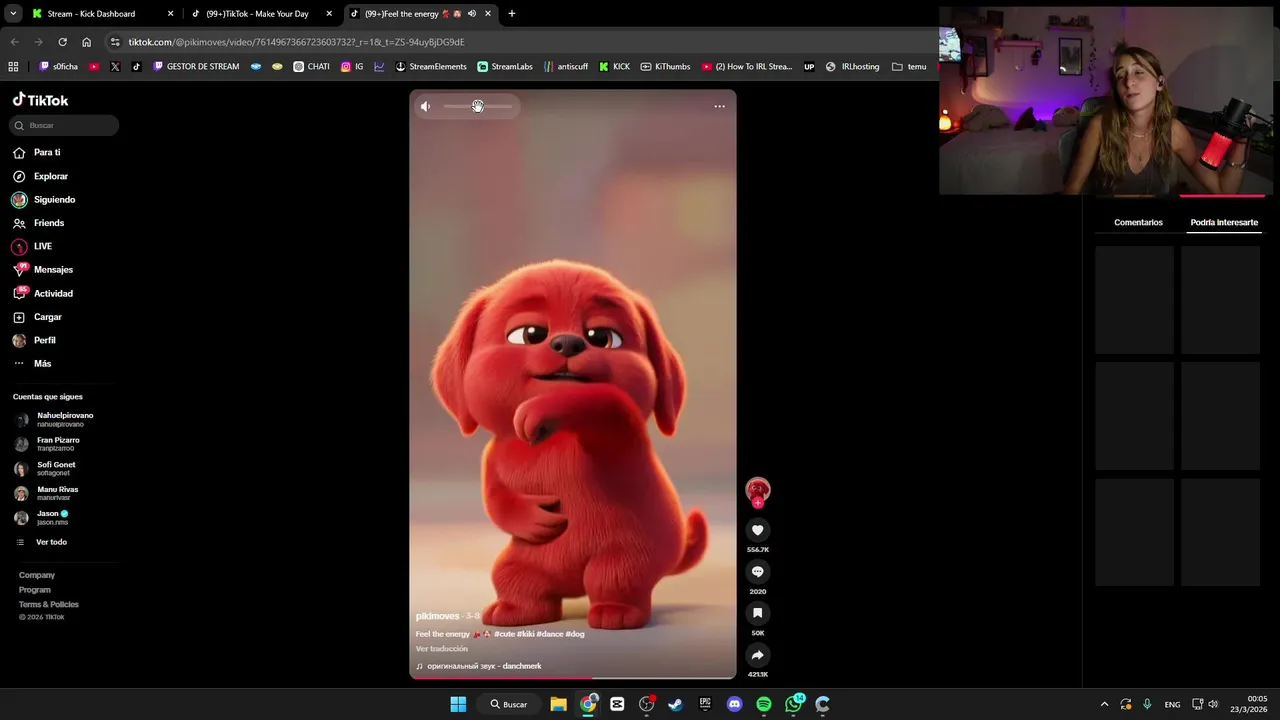
Task: Open comments via the speech bubble icon
Action: pos(757,572)
